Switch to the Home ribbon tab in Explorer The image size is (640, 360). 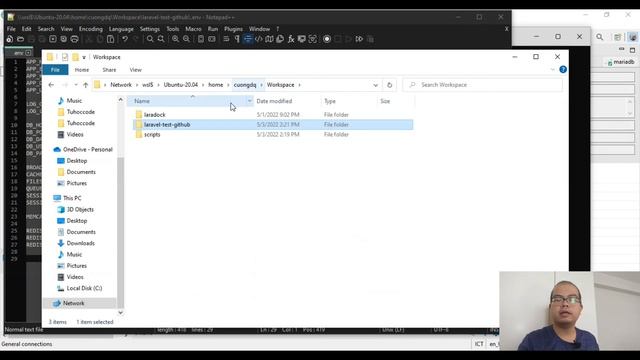click(82, 70)
